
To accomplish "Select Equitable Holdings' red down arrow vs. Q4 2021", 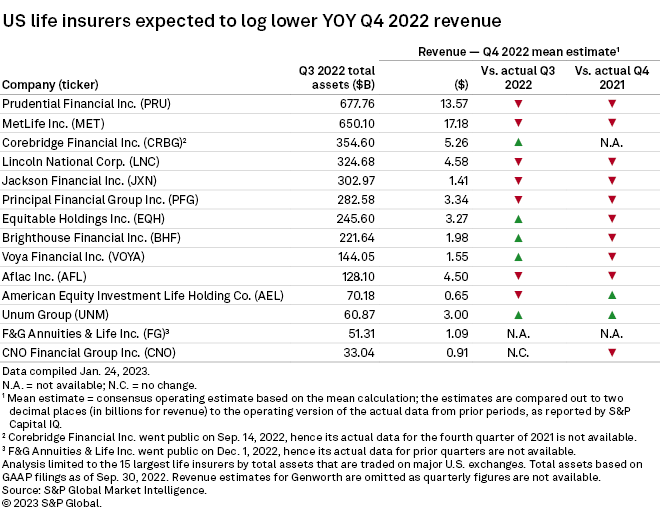I will 612,219.
